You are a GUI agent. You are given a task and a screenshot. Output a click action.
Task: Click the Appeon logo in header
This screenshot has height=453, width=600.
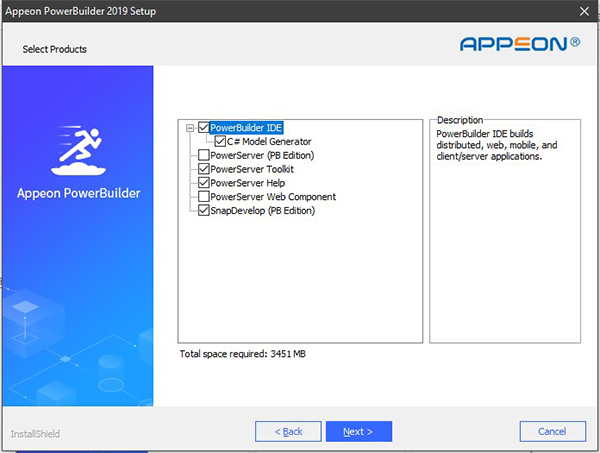click(519, 43)
